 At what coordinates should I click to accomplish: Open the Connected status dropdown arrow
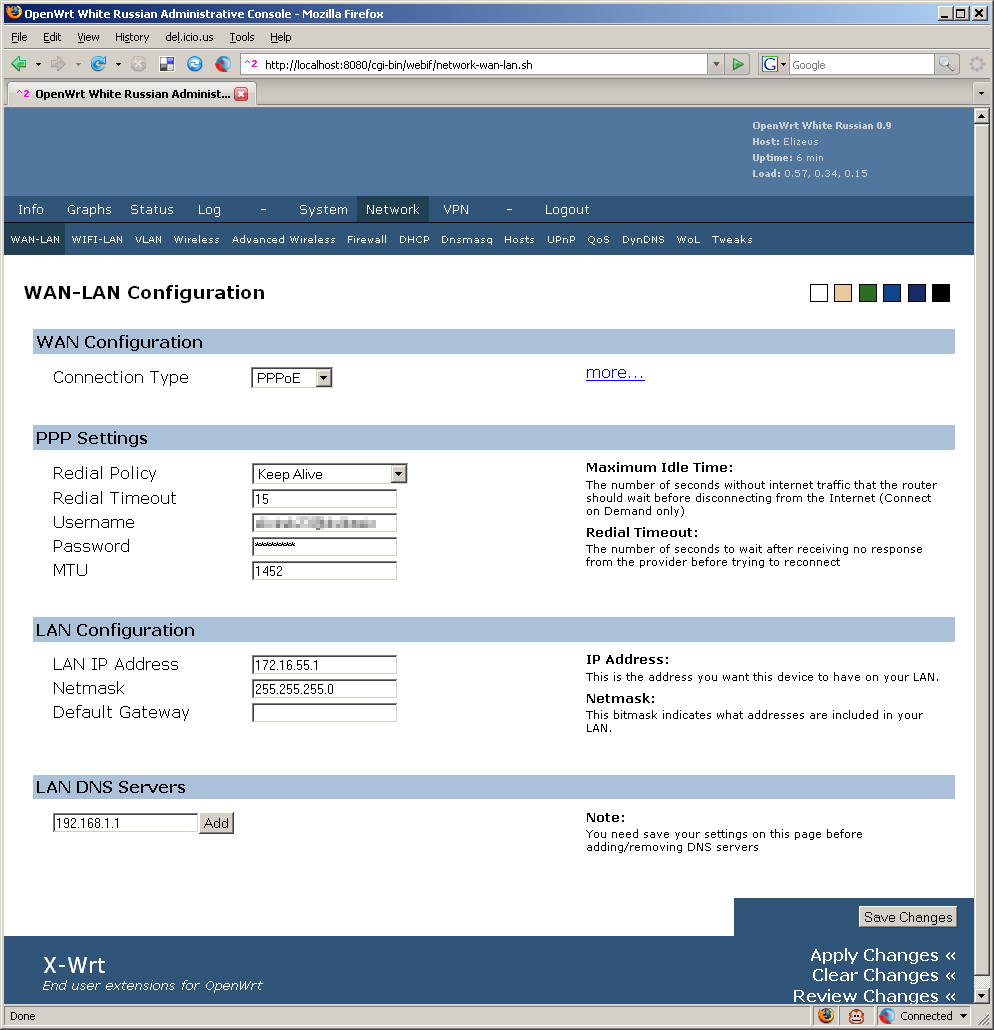coord(964,1016)
